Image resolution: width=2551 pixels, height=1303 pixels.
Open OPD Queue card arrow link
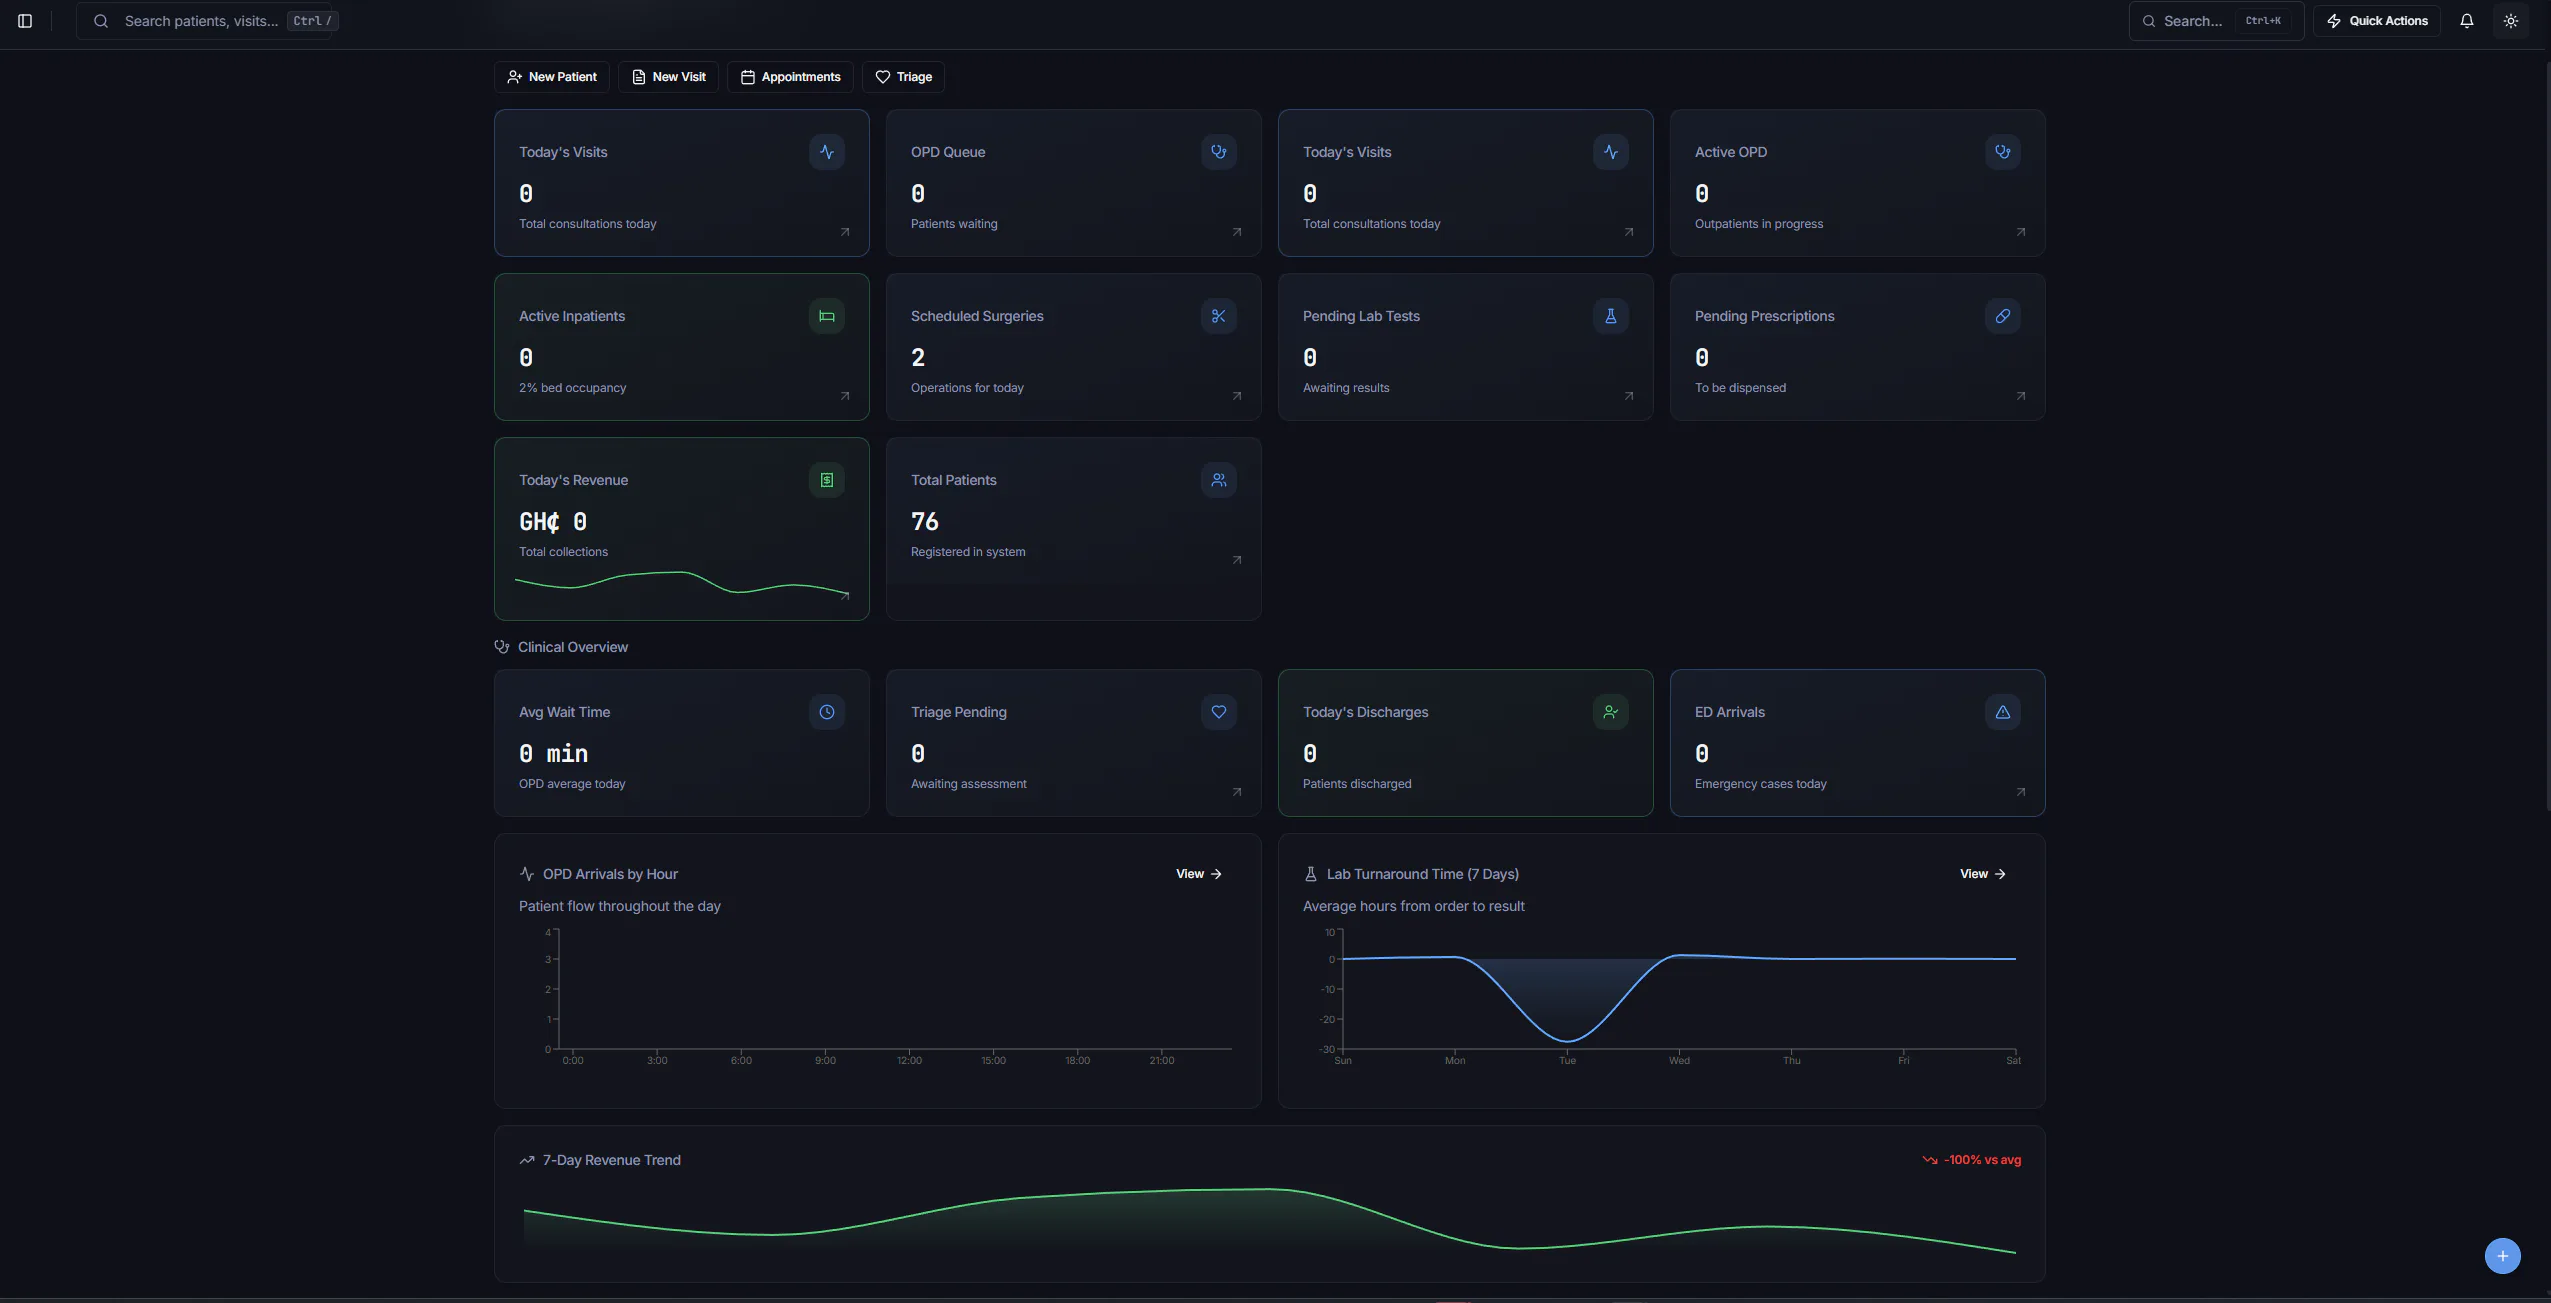[x=1237, y=232]
